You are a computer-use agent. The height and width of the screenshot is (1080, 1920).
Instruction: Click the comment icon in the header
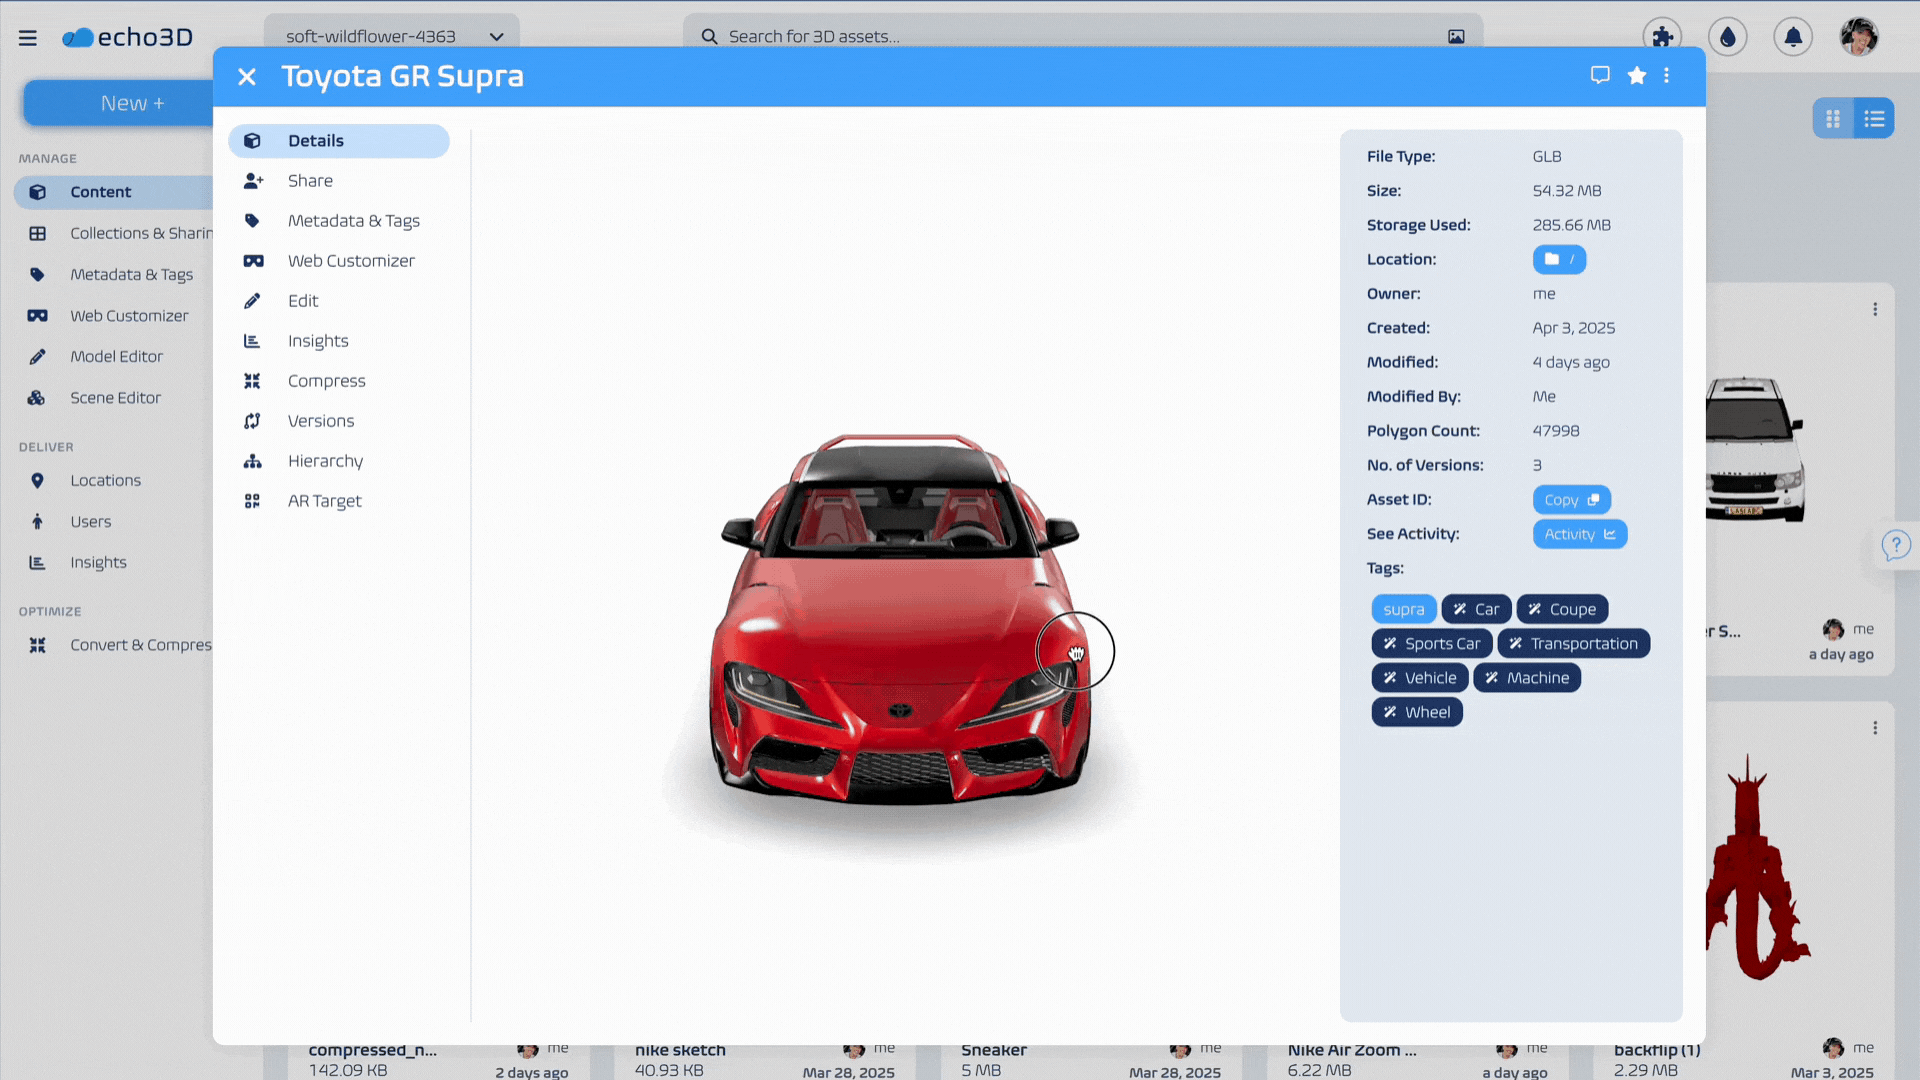pyautogui.click(x=1600, y=75)
